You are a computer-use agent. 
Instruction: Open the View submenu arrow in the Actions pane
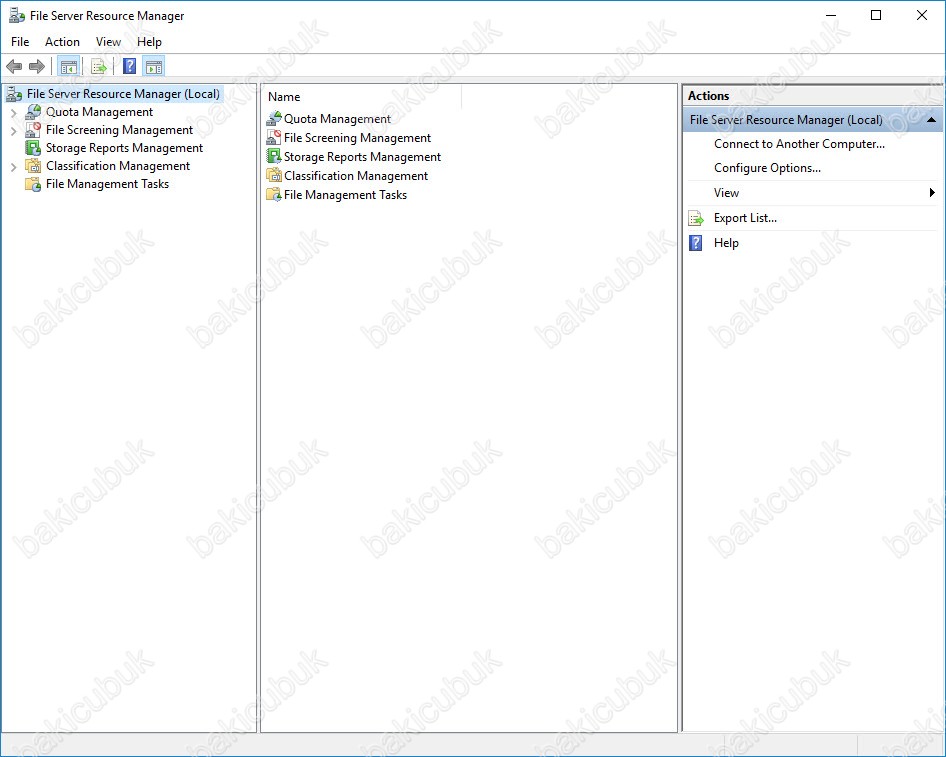coord(932,192)
